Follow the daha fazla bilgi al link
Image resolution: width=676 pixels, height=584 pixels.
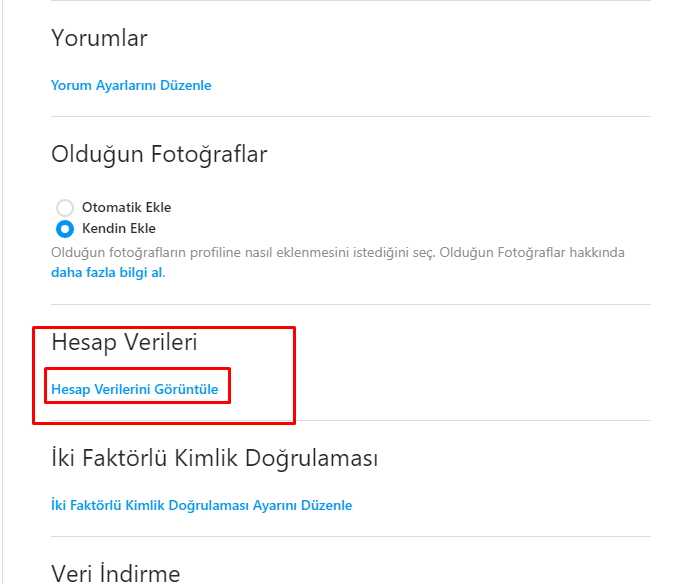click(107, 272)
